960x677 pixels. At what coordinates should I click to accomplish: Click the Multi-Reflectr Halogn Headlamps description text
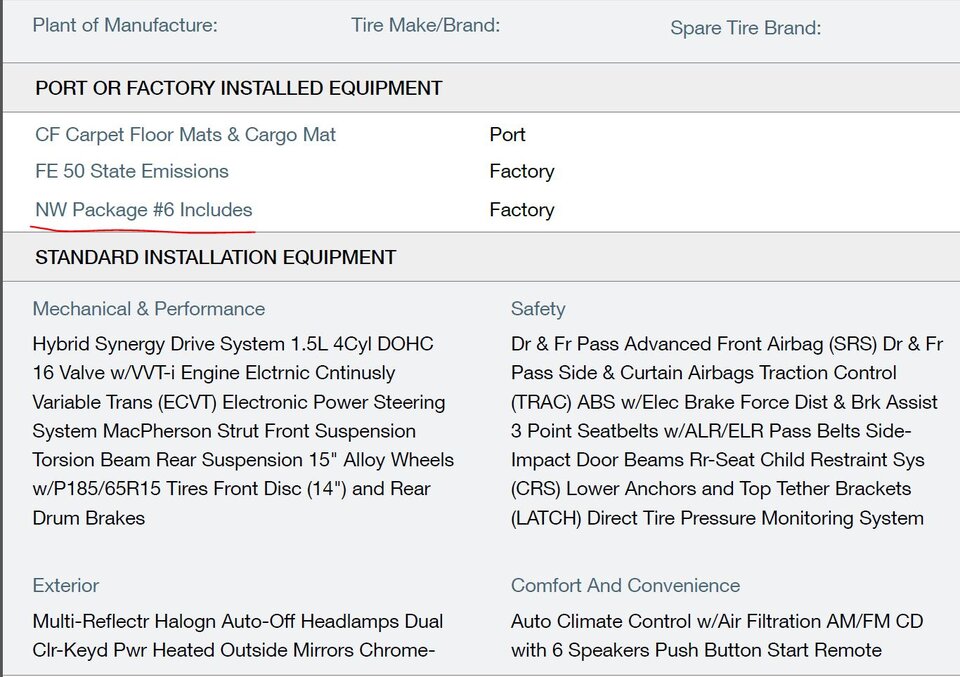(238, 636)
